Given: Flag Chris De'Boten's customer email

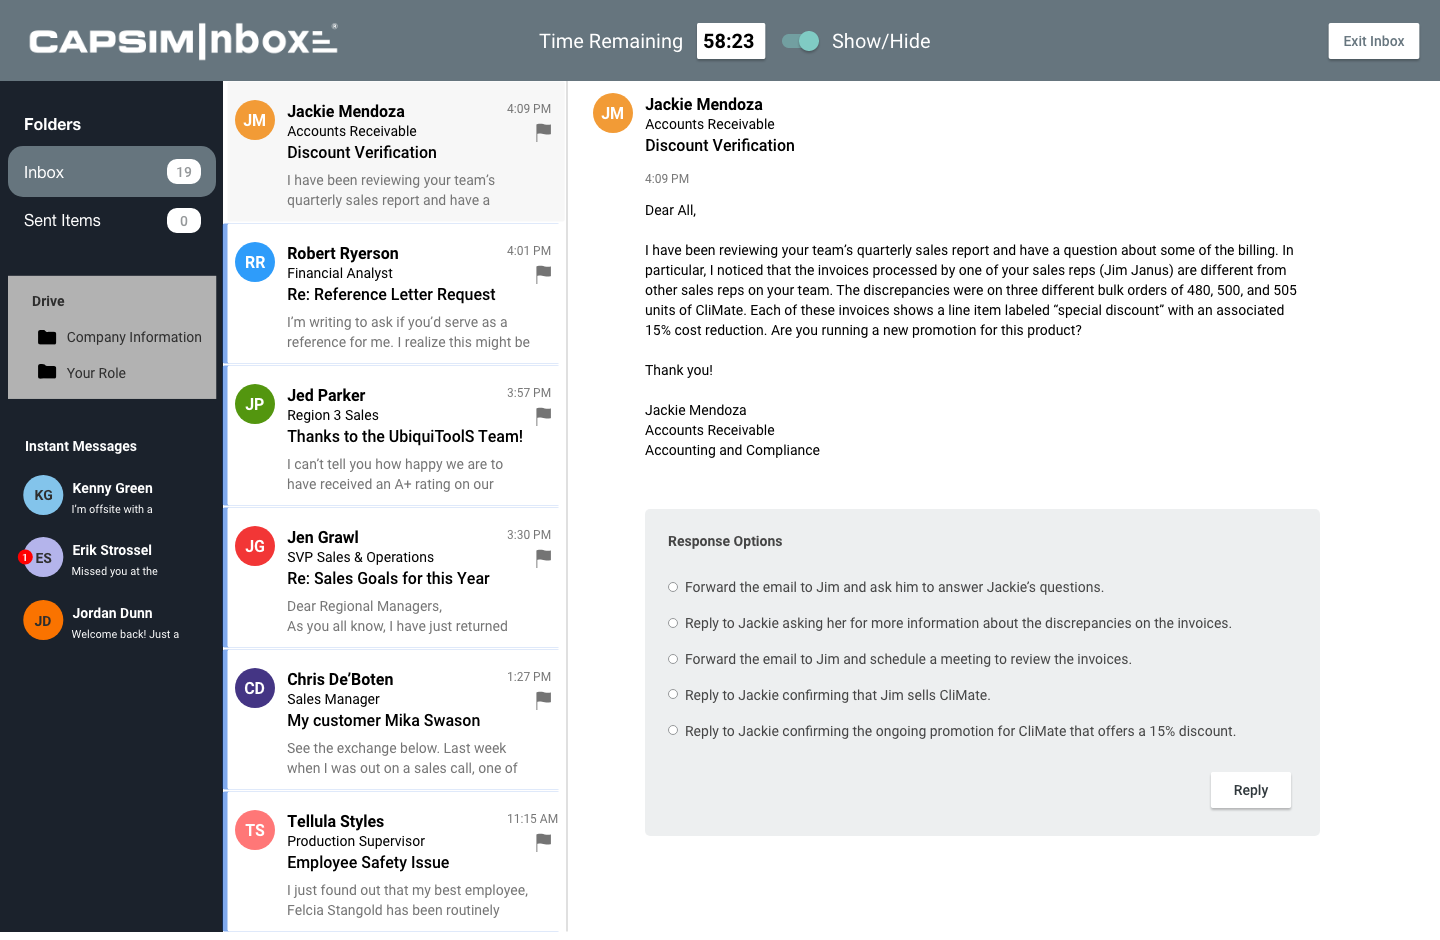Looking at the screenshot, I should point(543,700).
